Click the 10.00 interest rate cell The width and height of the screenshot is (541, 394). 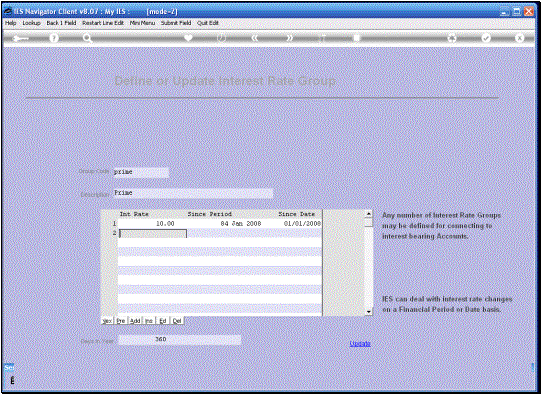[153, 224]
